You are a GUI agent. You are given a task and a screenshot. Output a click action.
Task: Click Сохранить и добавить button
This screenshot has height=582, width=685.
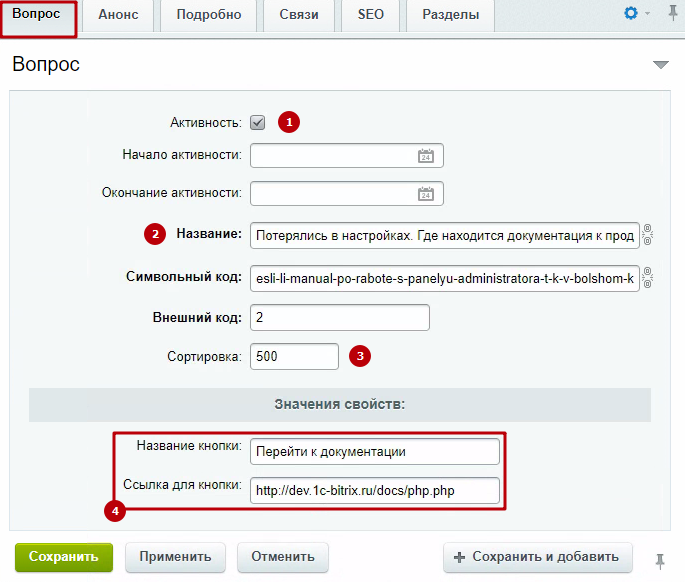point(537,557)
